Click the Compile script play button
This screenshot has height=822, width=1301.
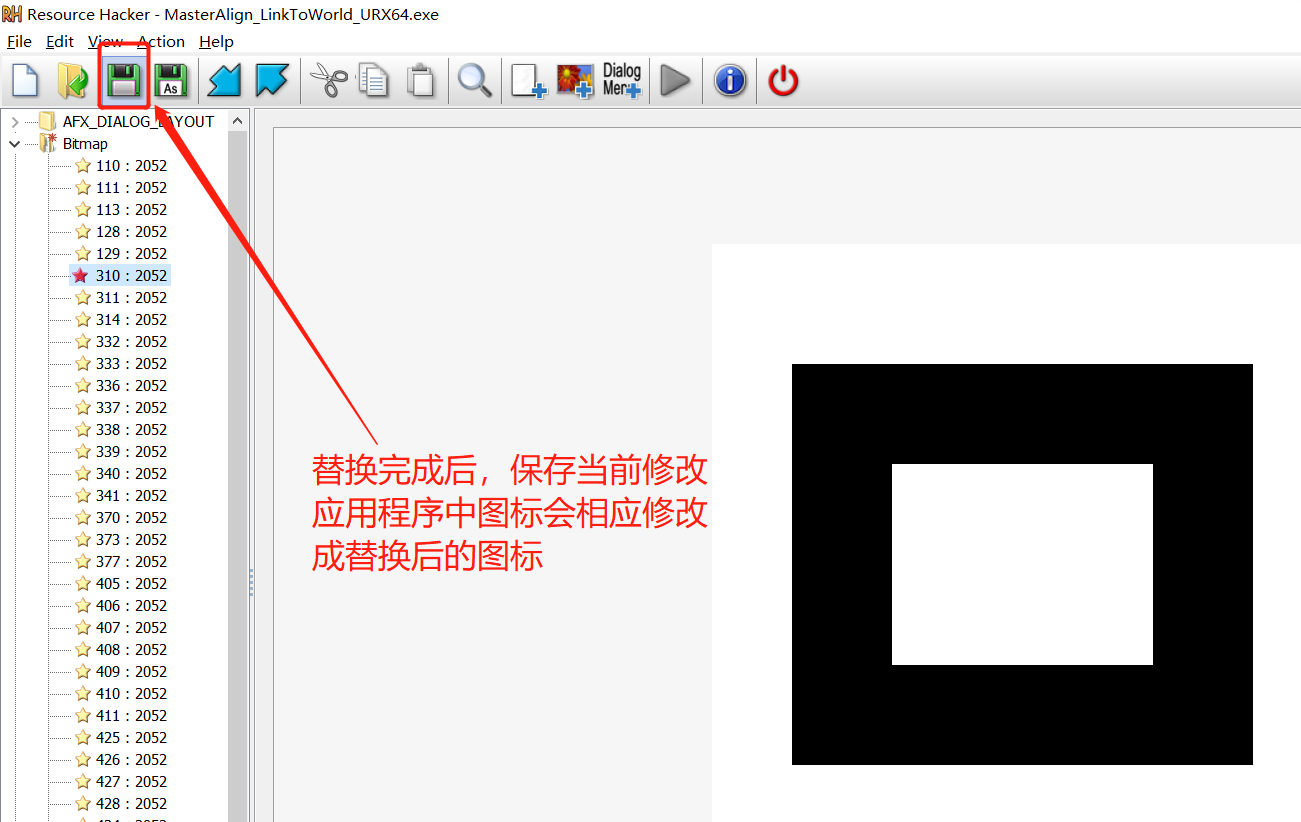(x=676, y=81)
